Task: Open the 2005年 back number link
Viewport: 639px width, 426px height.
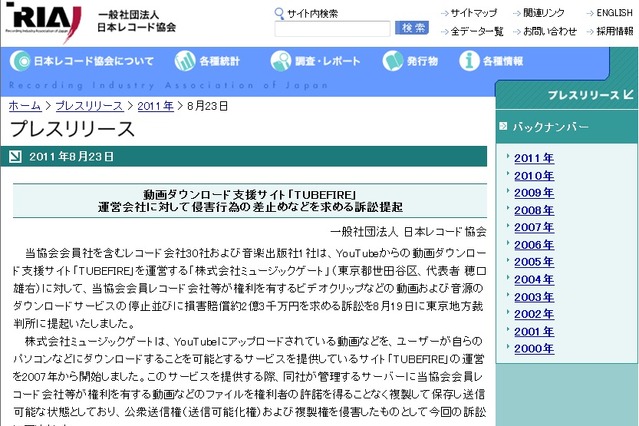Action: click(x=534, y=262)
